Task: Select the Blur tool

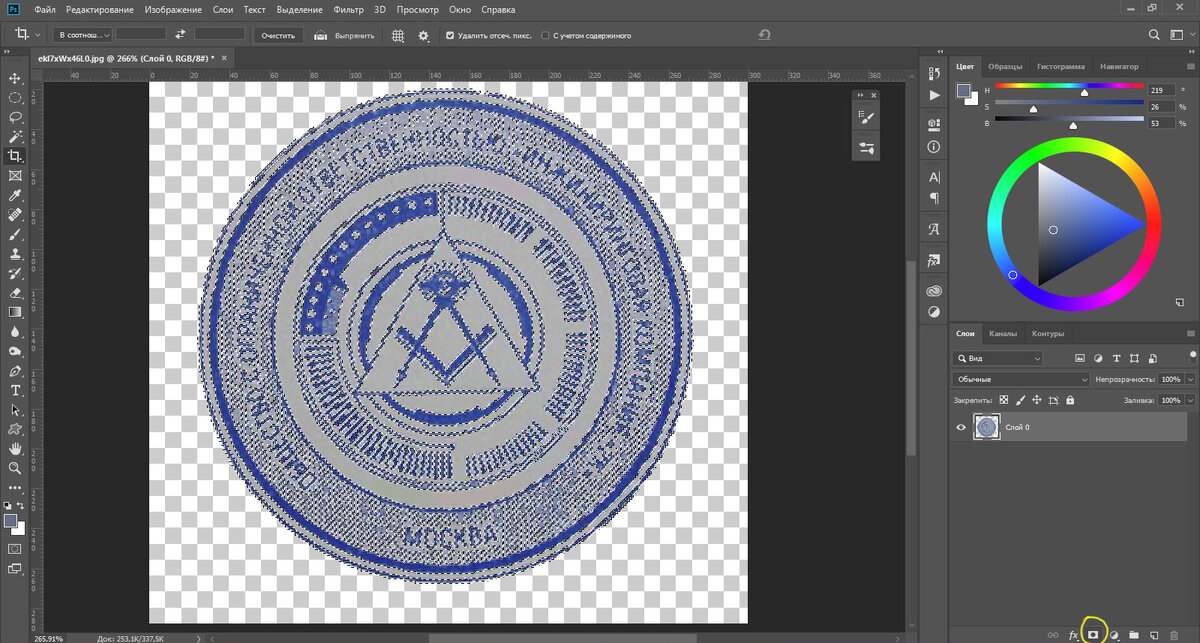Action: click(x=15, y=331)
